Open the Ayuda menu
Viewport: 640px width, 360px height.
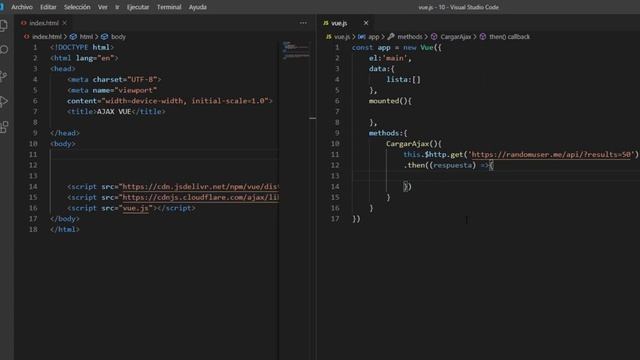pos(198,7)
